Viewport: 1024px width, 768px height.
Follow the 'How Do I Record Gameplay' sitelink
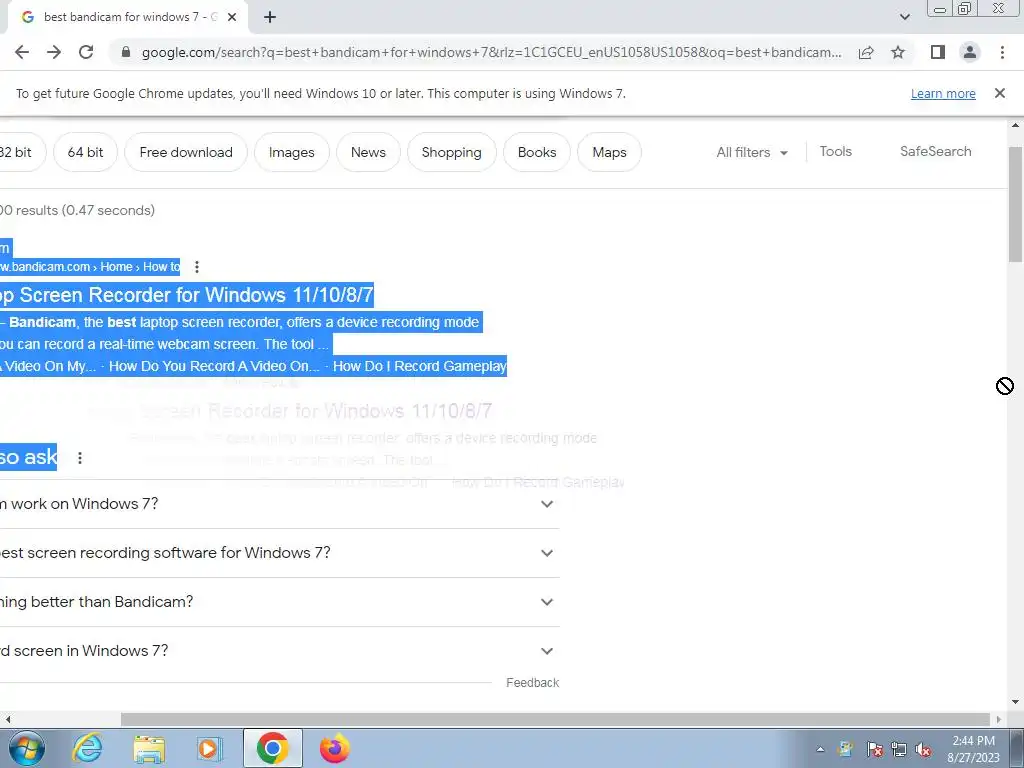coord(419,366)
